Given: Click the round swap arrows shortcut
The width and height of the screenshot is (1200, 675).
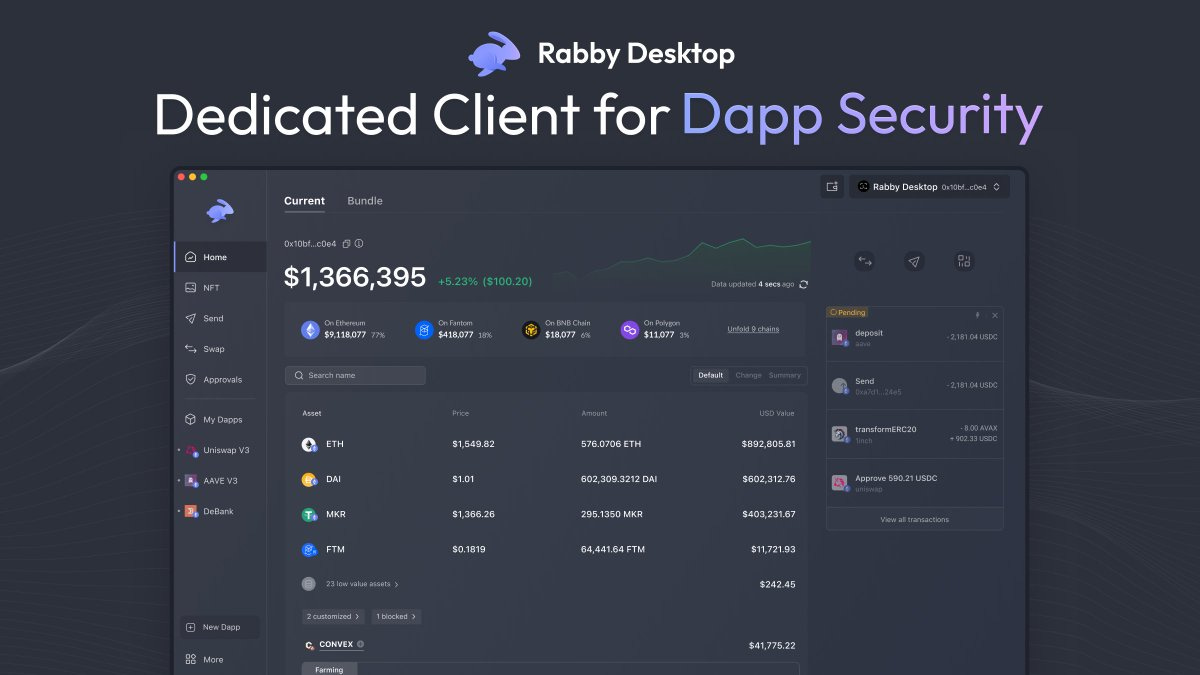Looking at the screenshot, I should point(865,261).
